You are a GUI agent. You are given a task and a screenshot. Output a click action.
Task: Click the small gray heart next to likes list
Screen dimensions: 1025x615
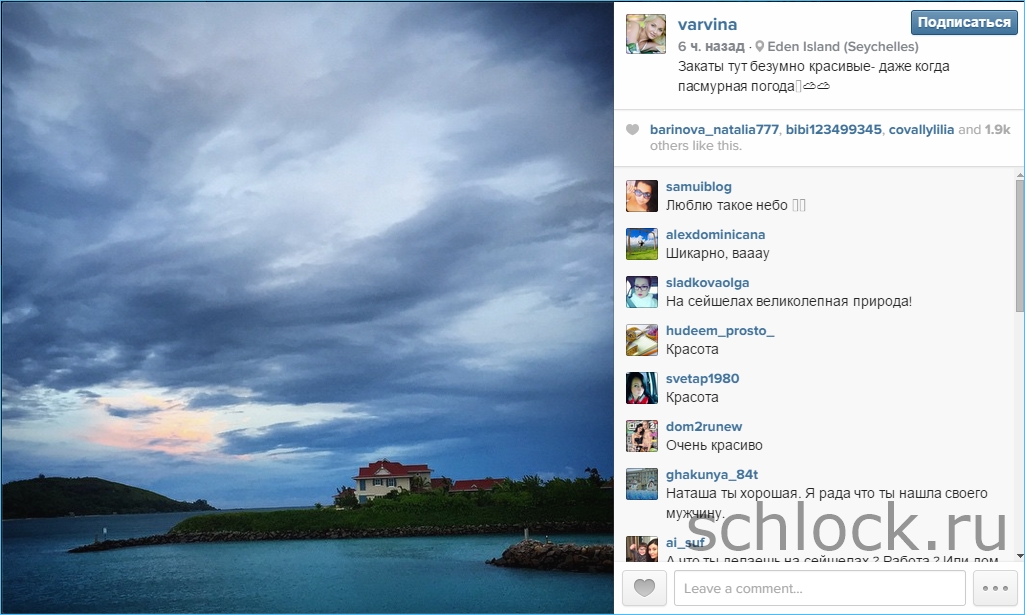632,129
